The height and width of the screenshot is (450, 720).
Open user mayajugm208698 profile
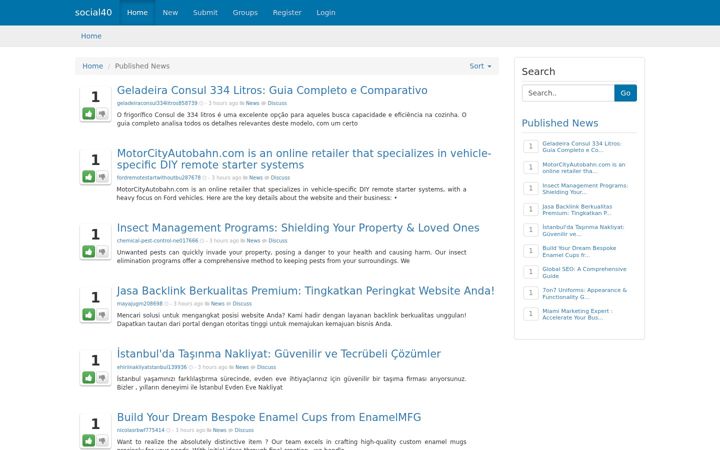(140, 304)
